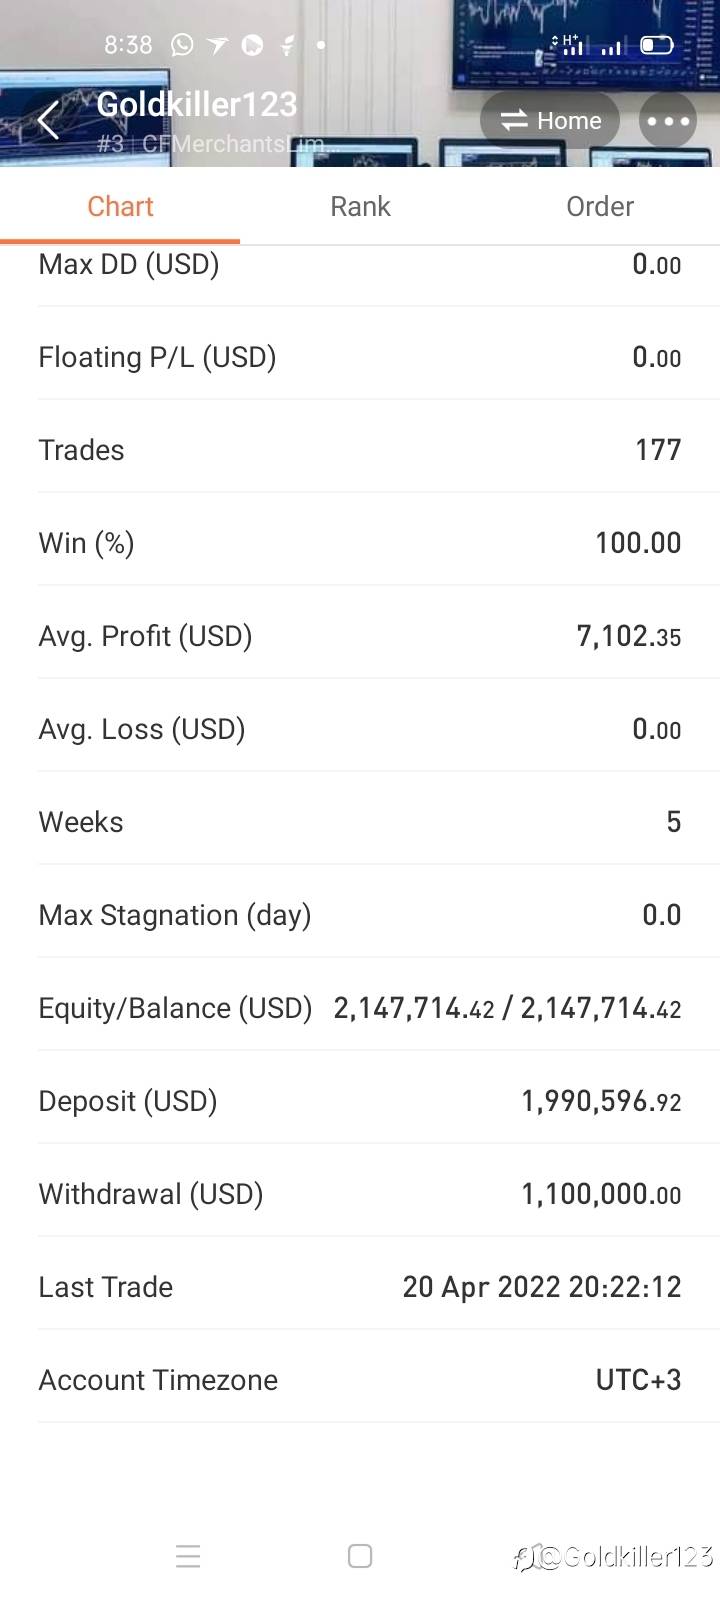Tap the WhatsApp notification icon in status bar
The width and height of the screenshot is (720, 1600).
click(x=182, y=45)
